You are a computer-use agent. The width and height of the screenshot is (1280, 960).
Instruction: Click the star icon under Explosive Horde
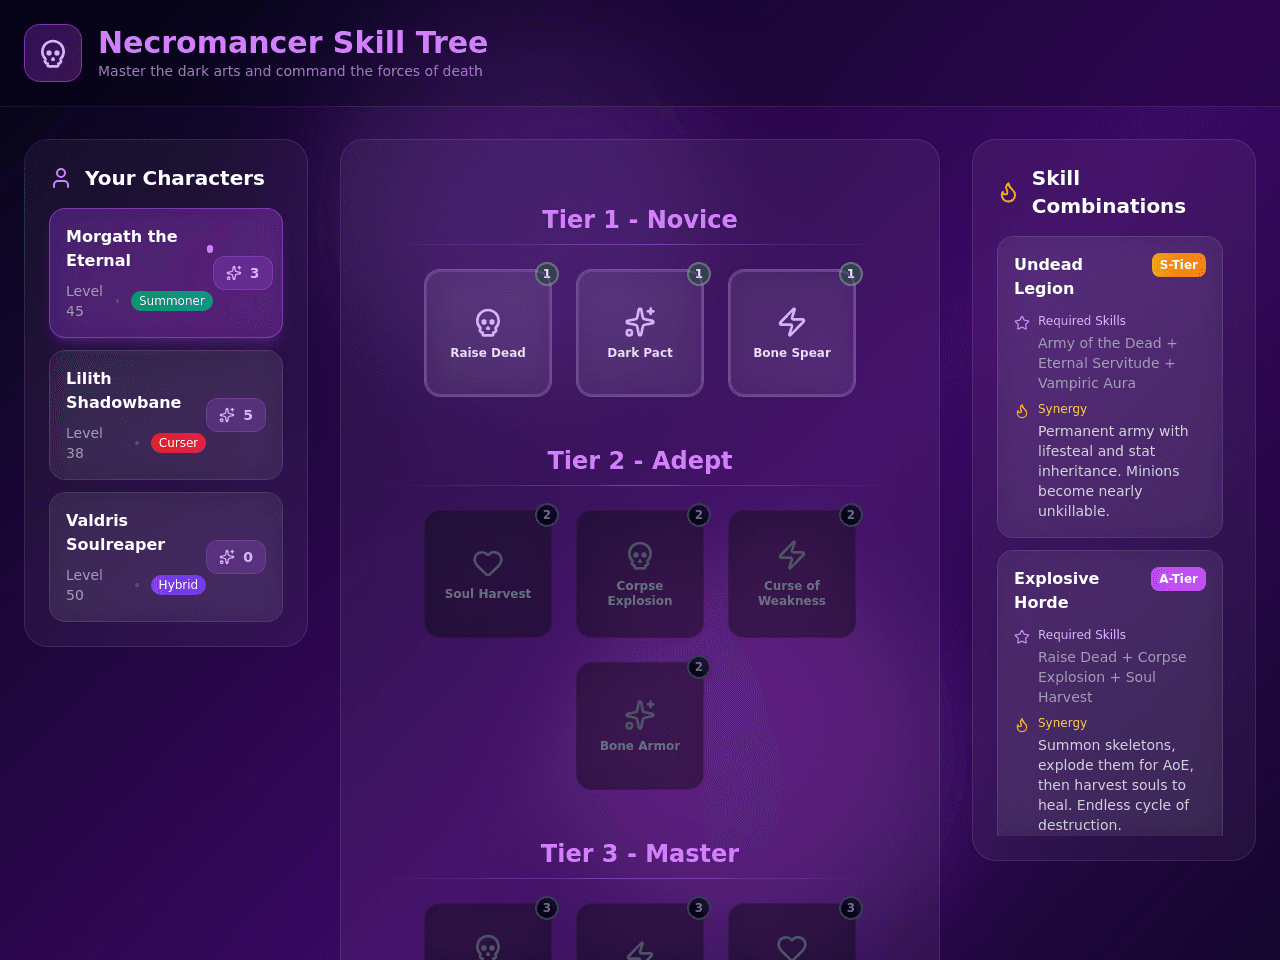point(1022,637)
